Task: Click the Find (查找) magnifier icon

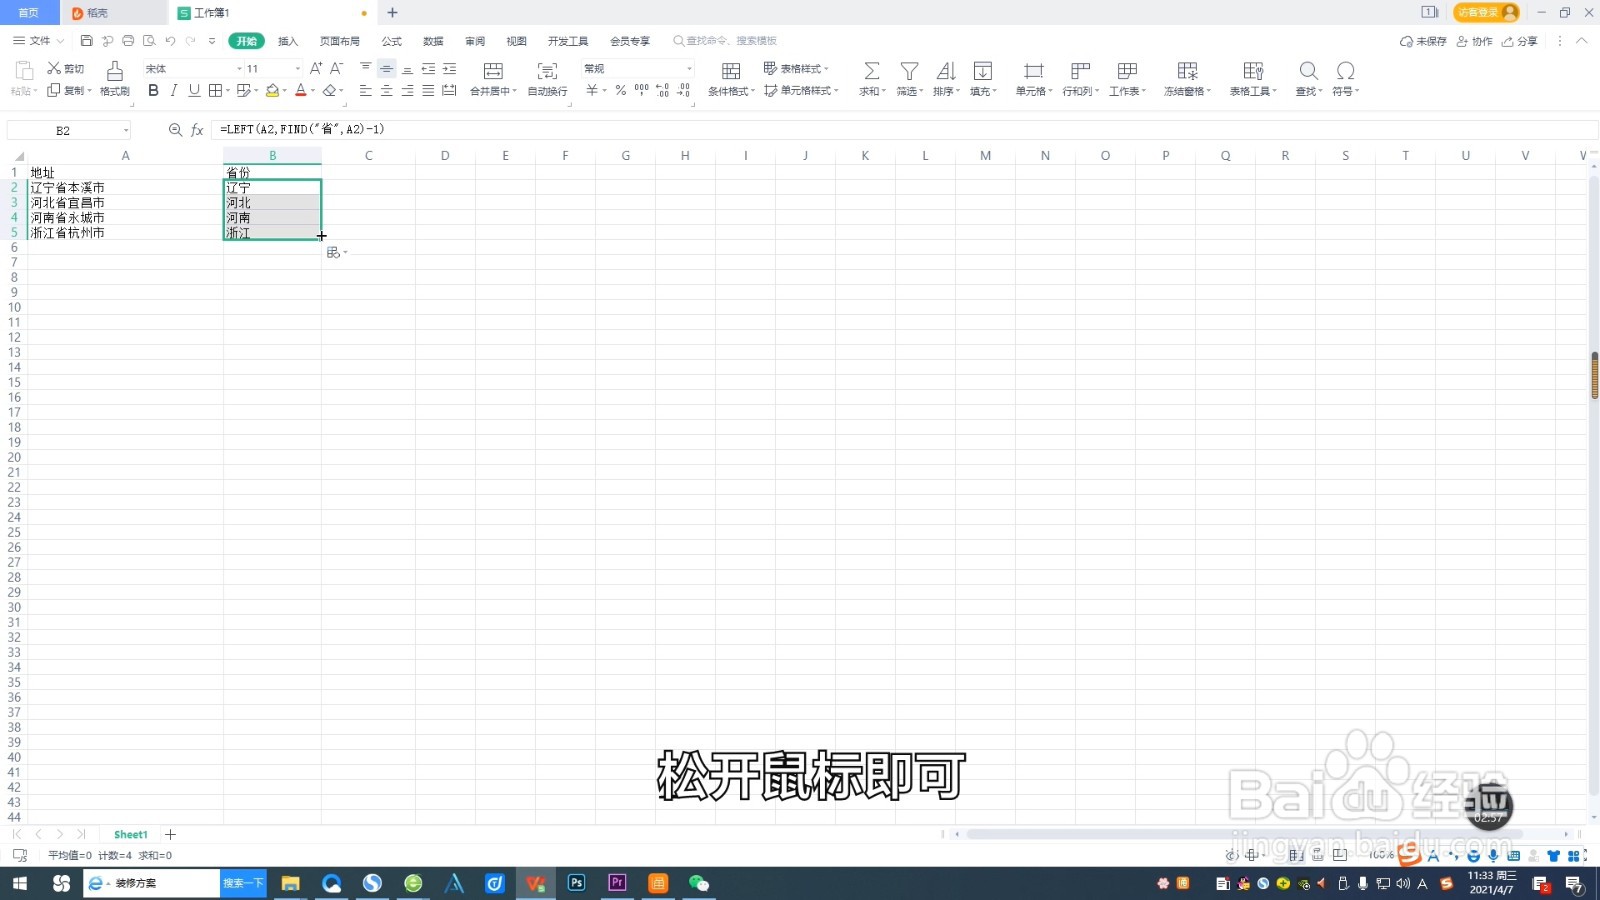Action: 1308,71
